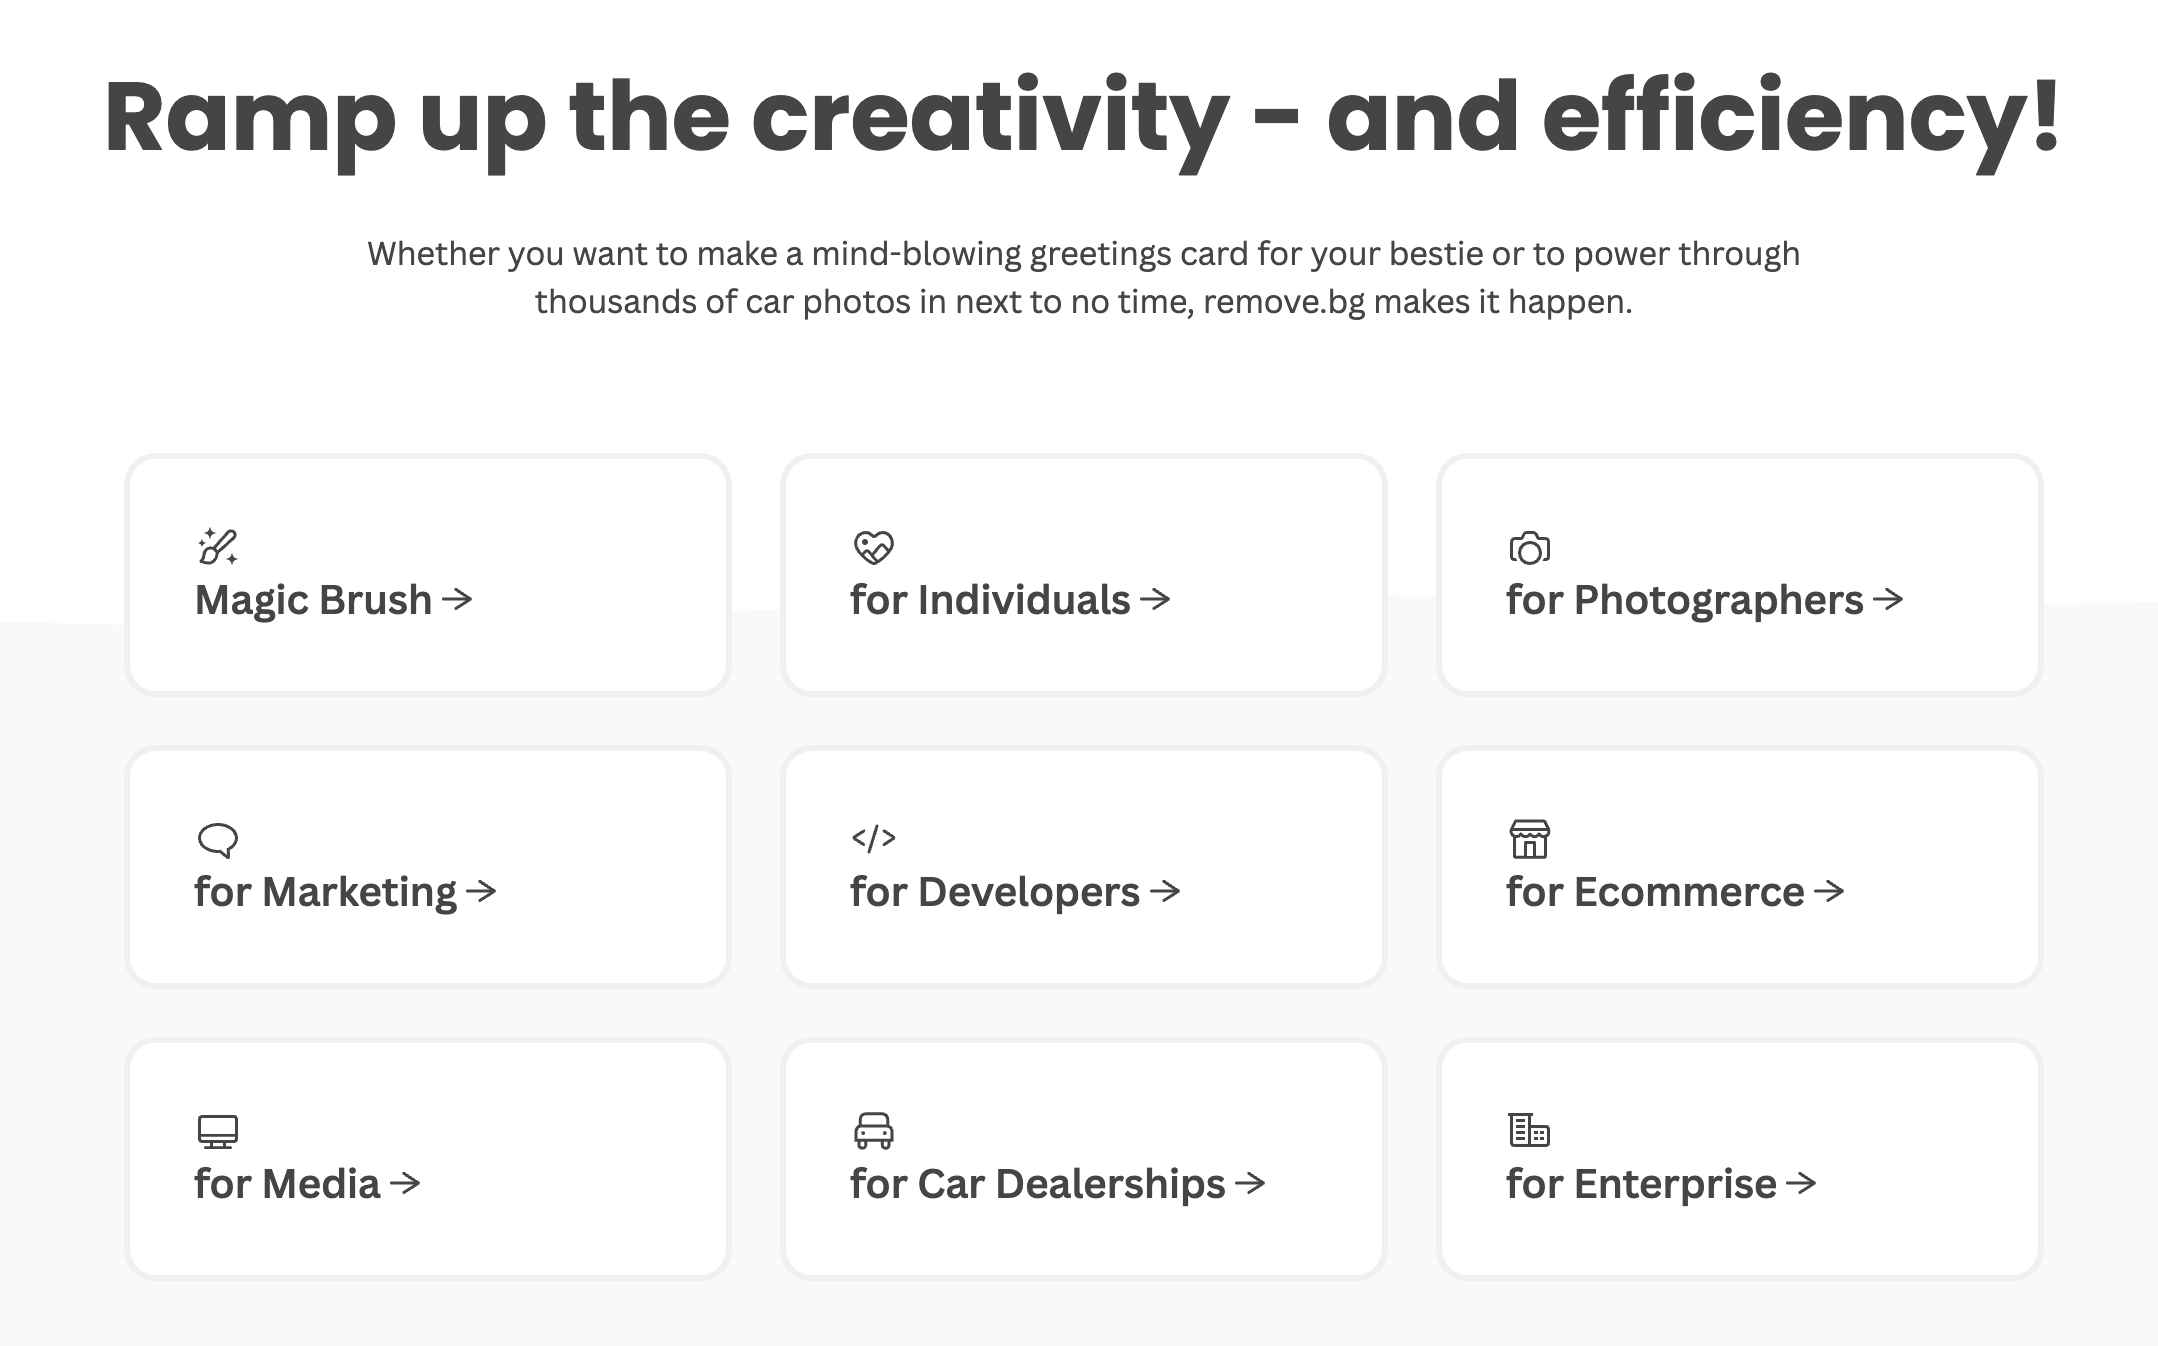Click the speech bubble Marketing icon
This screenshot has width=2158, height=1346.
coord(217,839)
